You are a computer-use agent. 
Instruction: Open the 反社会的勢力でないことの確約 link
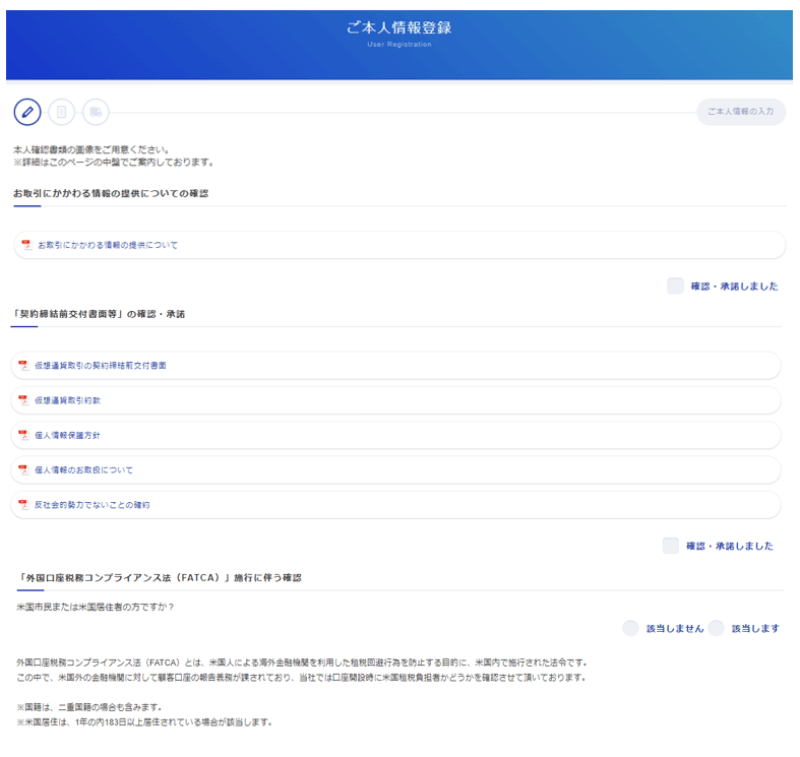[x=91, y=505]
